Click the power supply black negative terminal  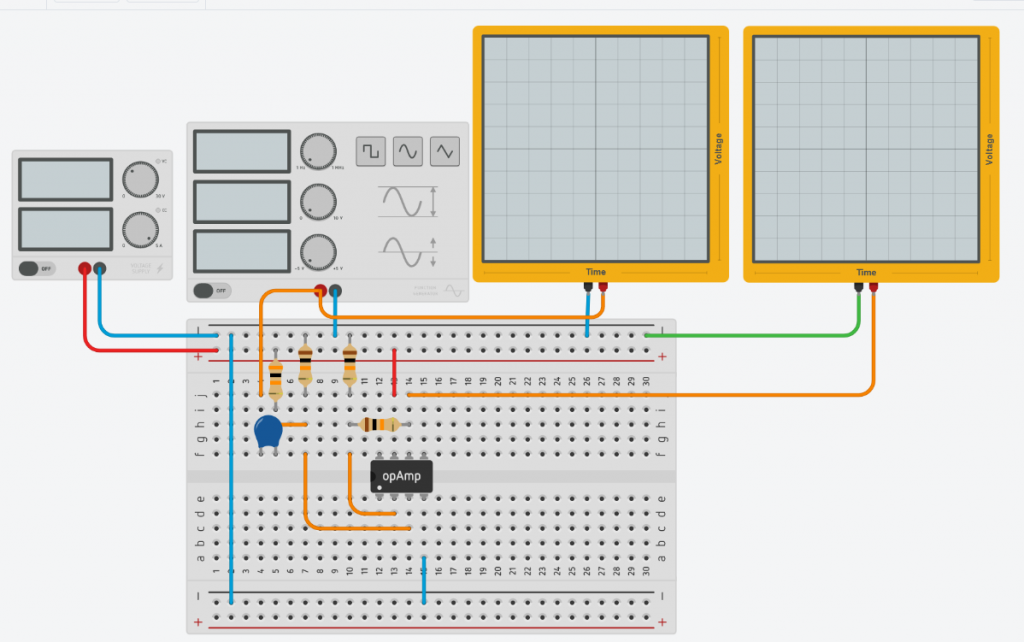(99, 268)
